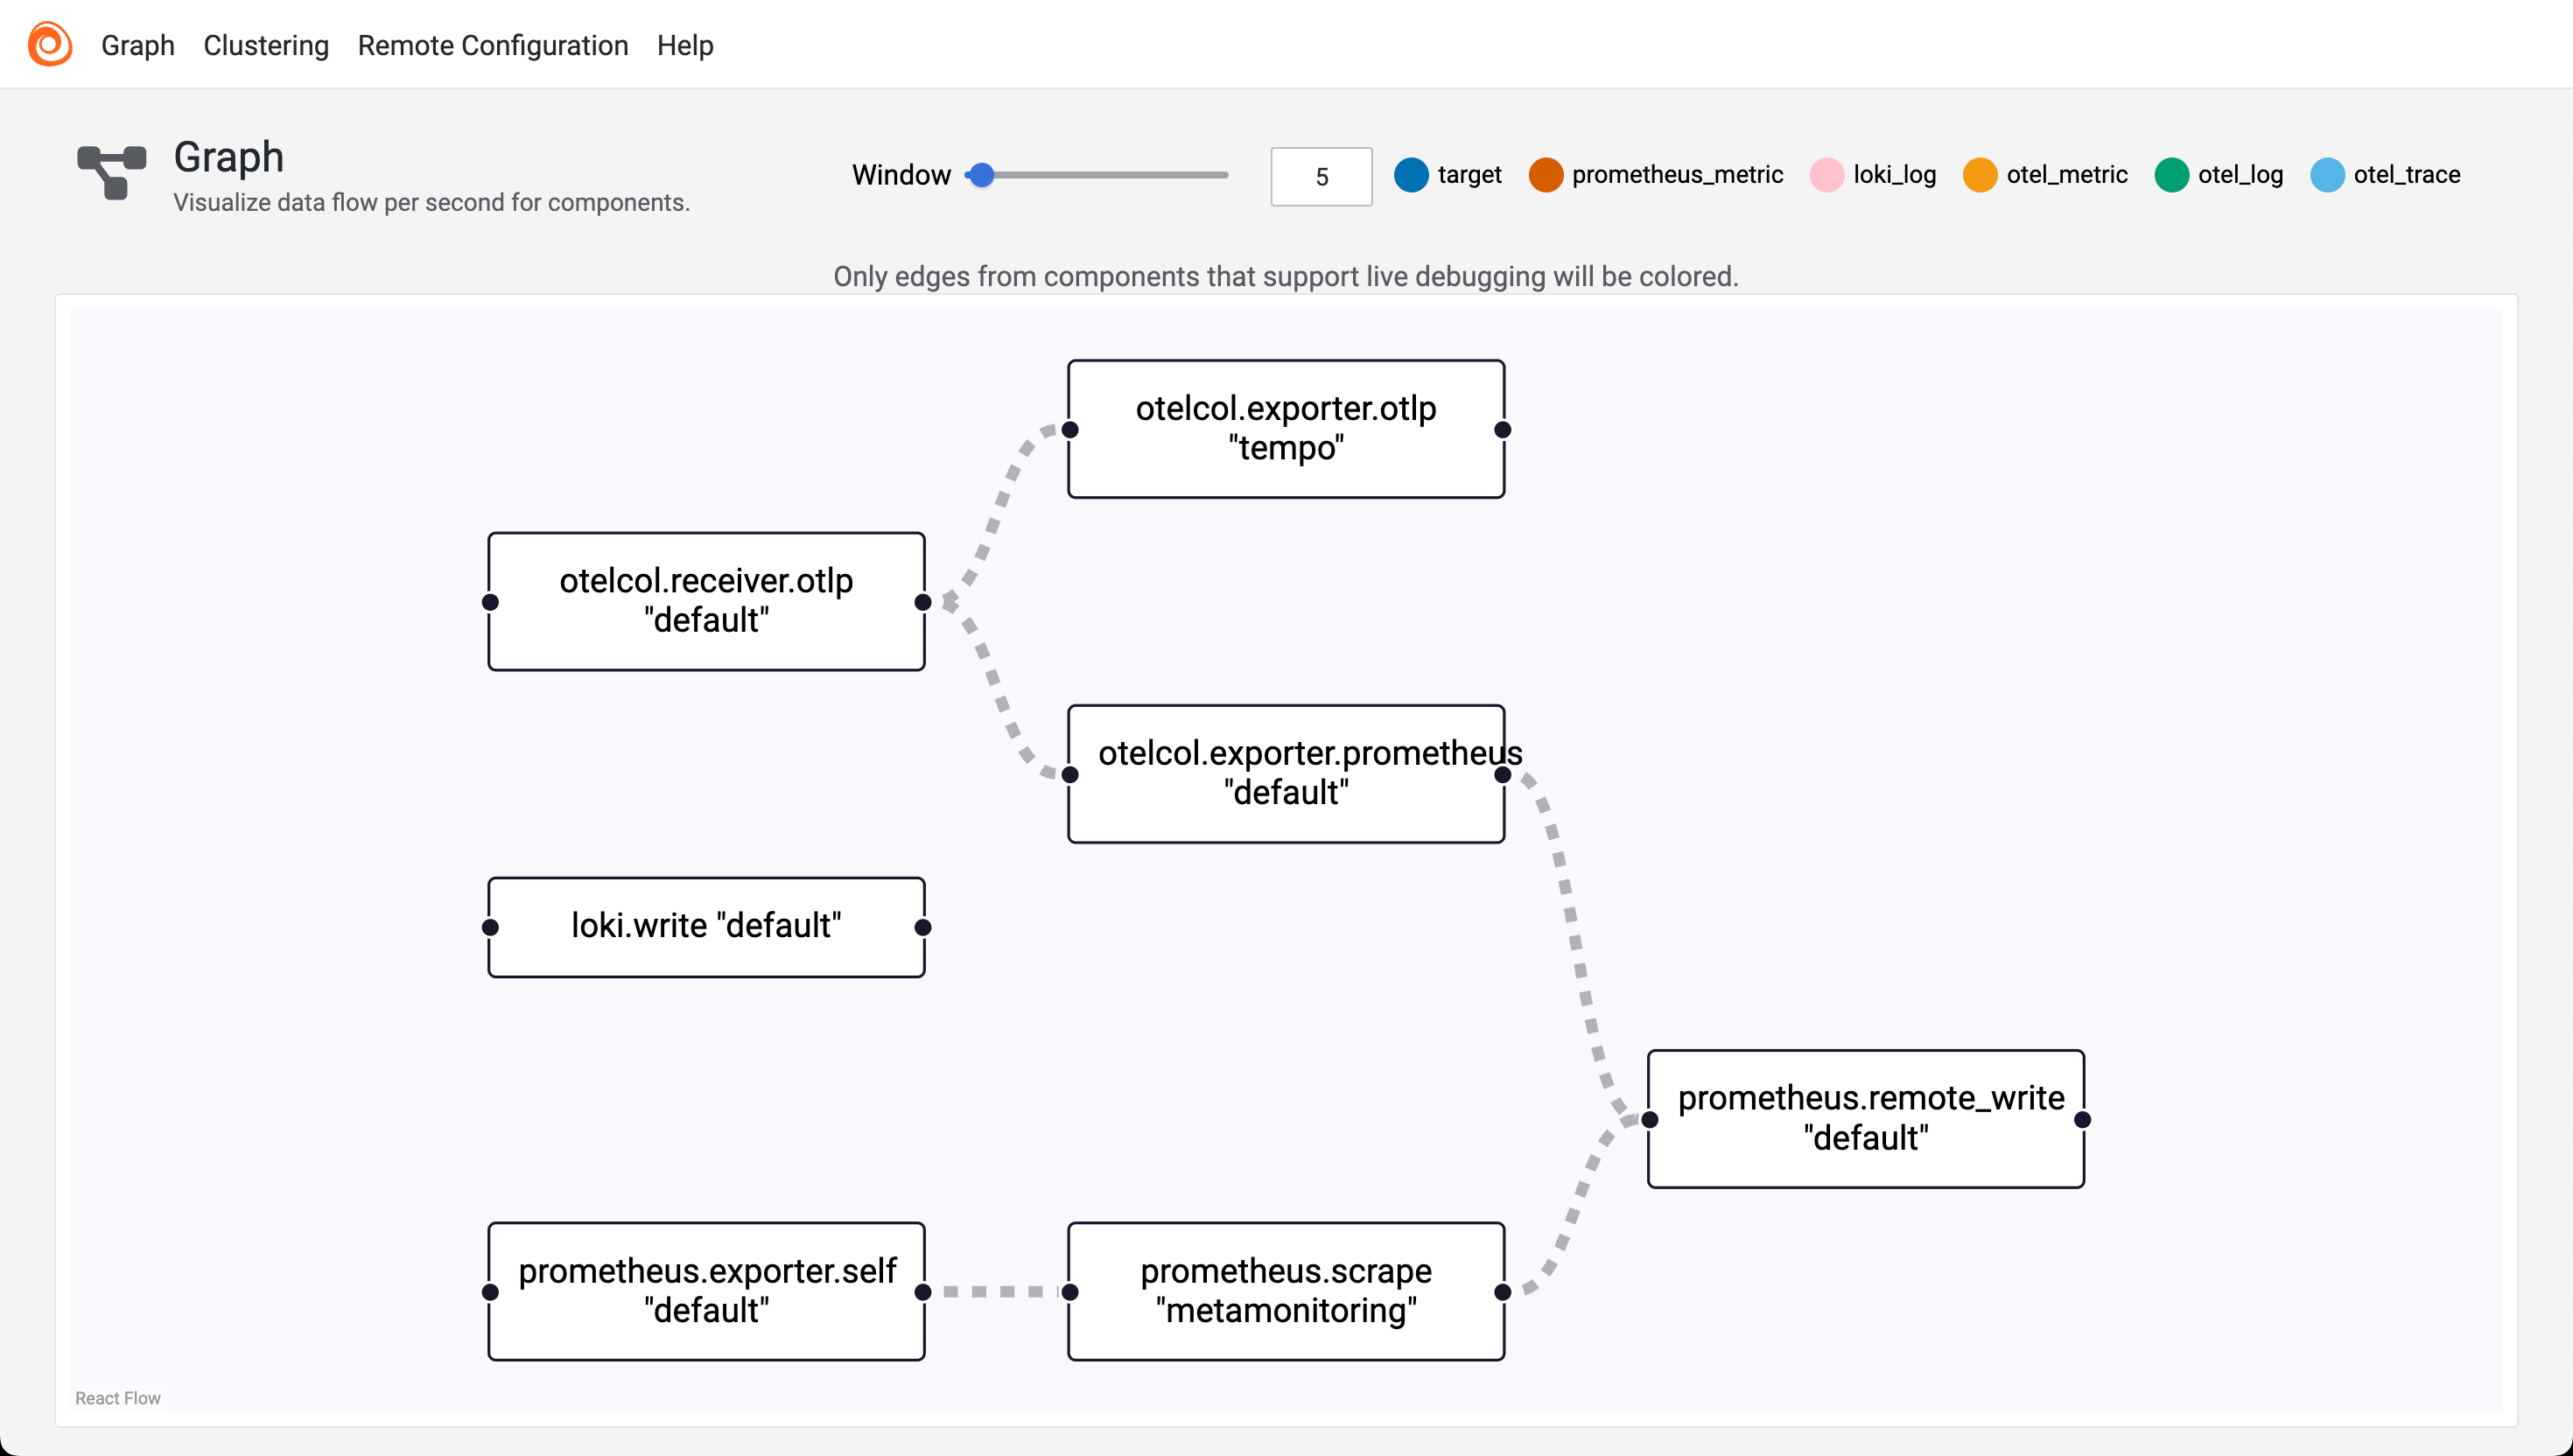The width and height of the screenshot is (2573, 1456).
Task: Click input handle of prometheus.scrape node
Action: [x=1070, y=1292]
